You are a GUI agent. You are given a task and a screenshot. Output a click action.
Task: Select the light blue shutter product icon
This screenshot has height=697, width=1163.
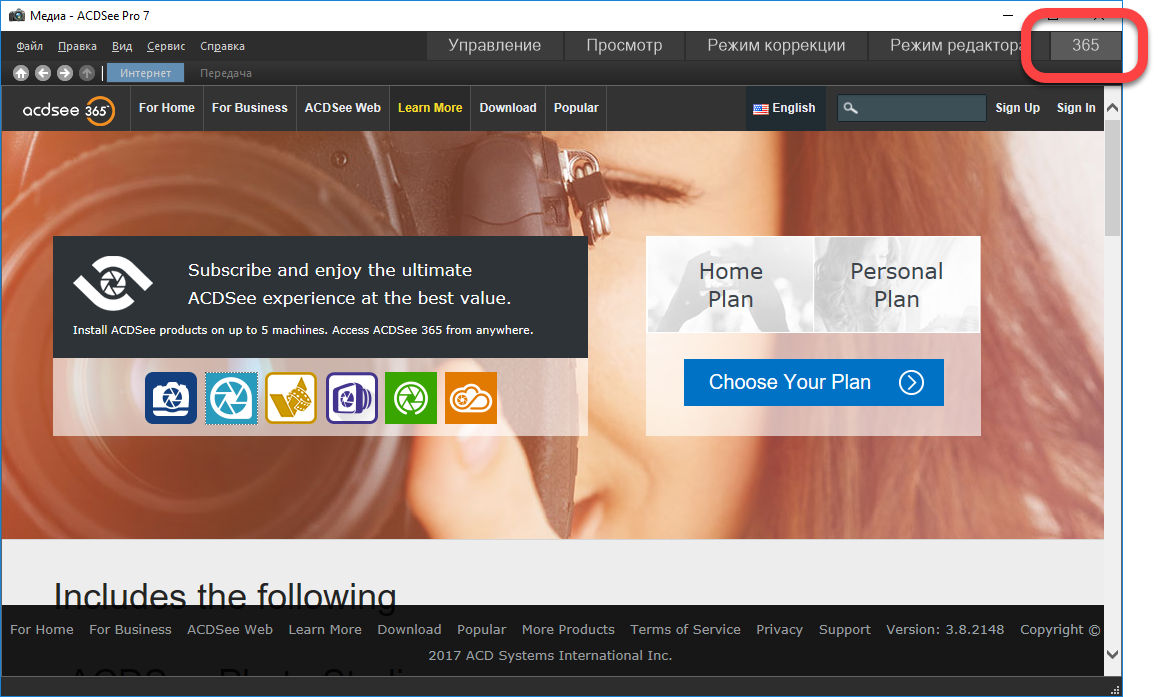tap(232, 398)
